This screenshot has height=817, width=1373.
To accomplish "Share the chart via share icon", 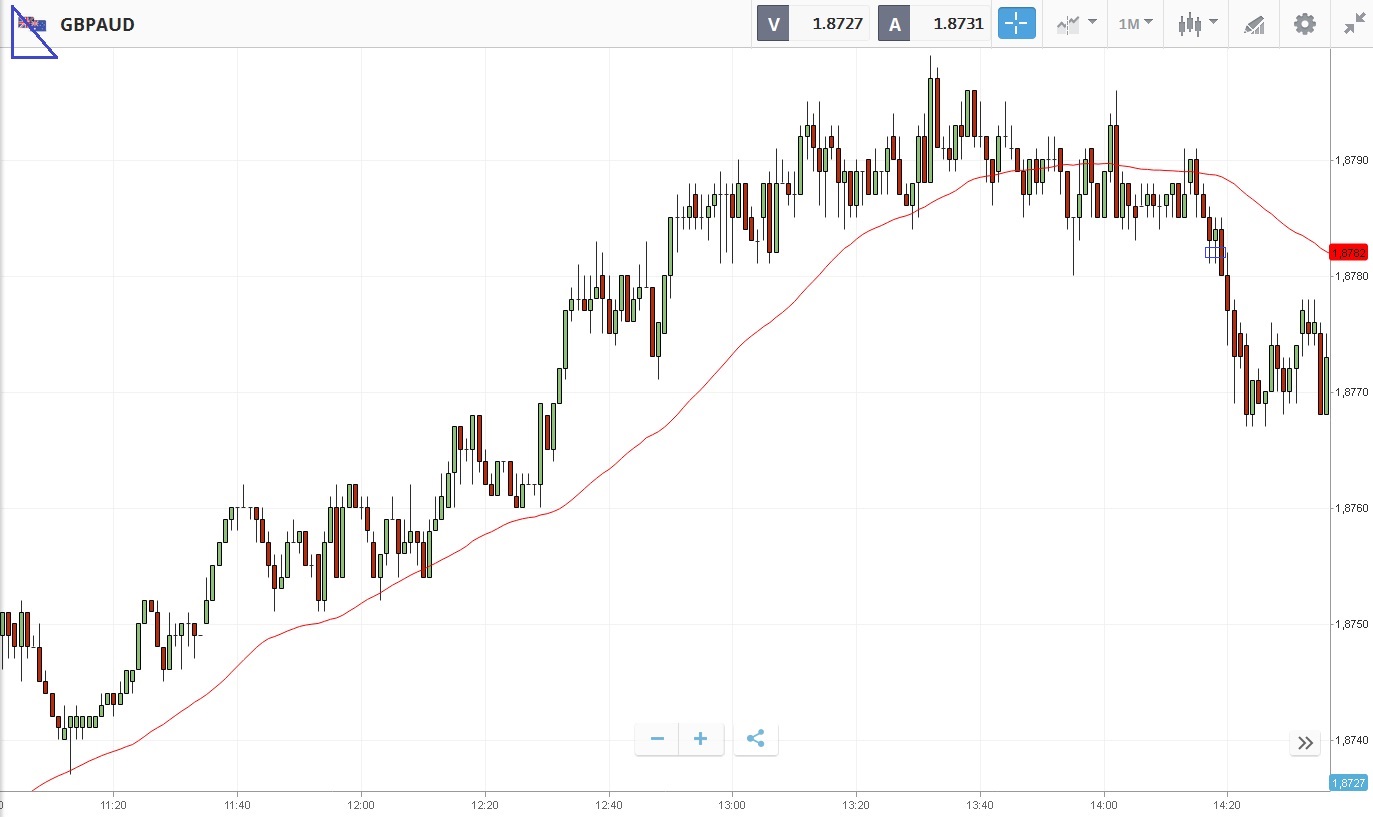I will [x=756, y=739].
